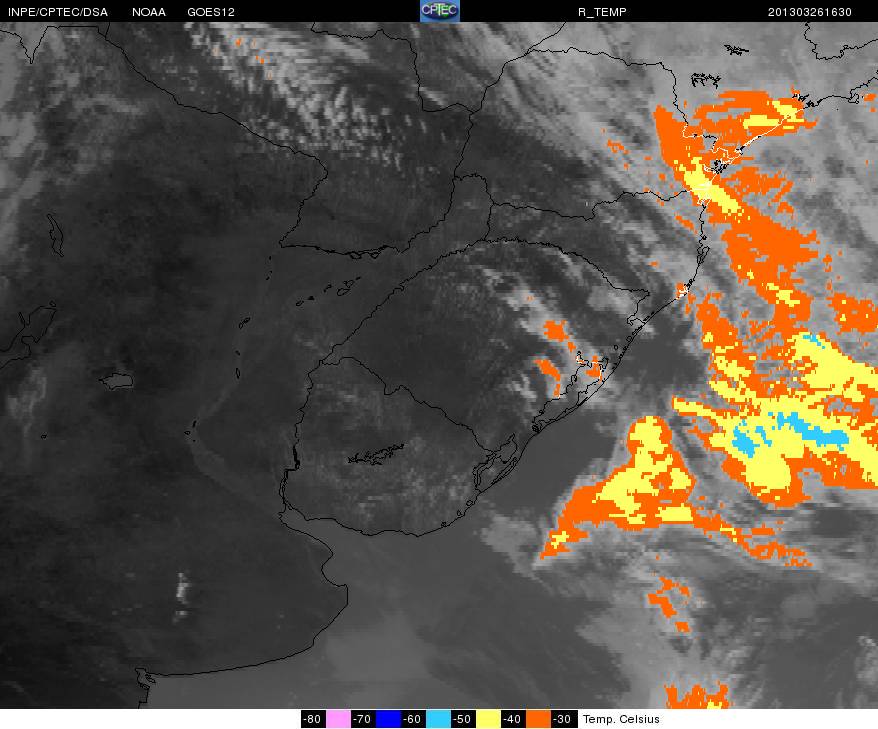This screenshot has height=729, width=878.
Task: Select the -80 legend value
Action: tap(313, 719)
